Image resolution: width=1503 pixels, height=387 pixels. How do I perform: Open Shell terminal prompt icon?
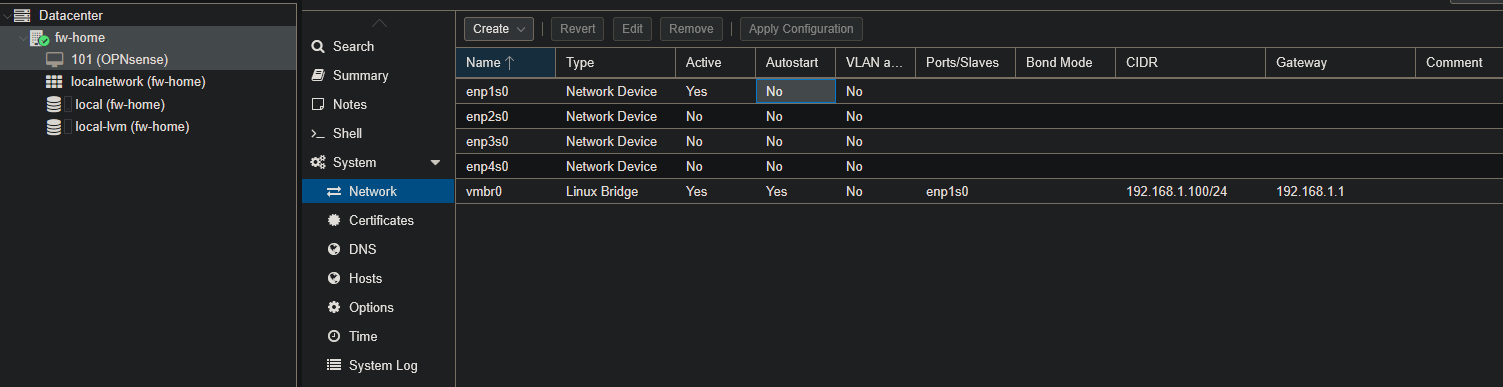tap(318, 133)
